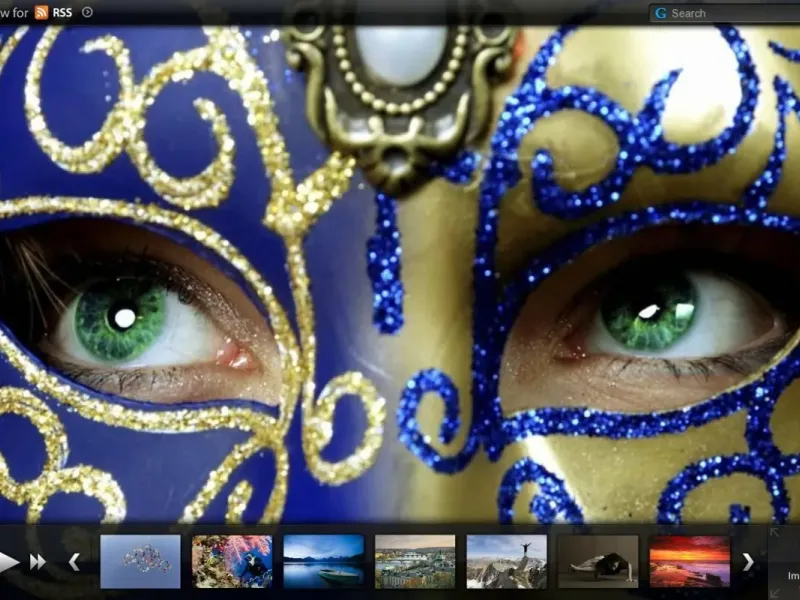Select the yoga pose thumbnail
The height and width of the screenshot is (600, 800).
[x=598, y=561]
